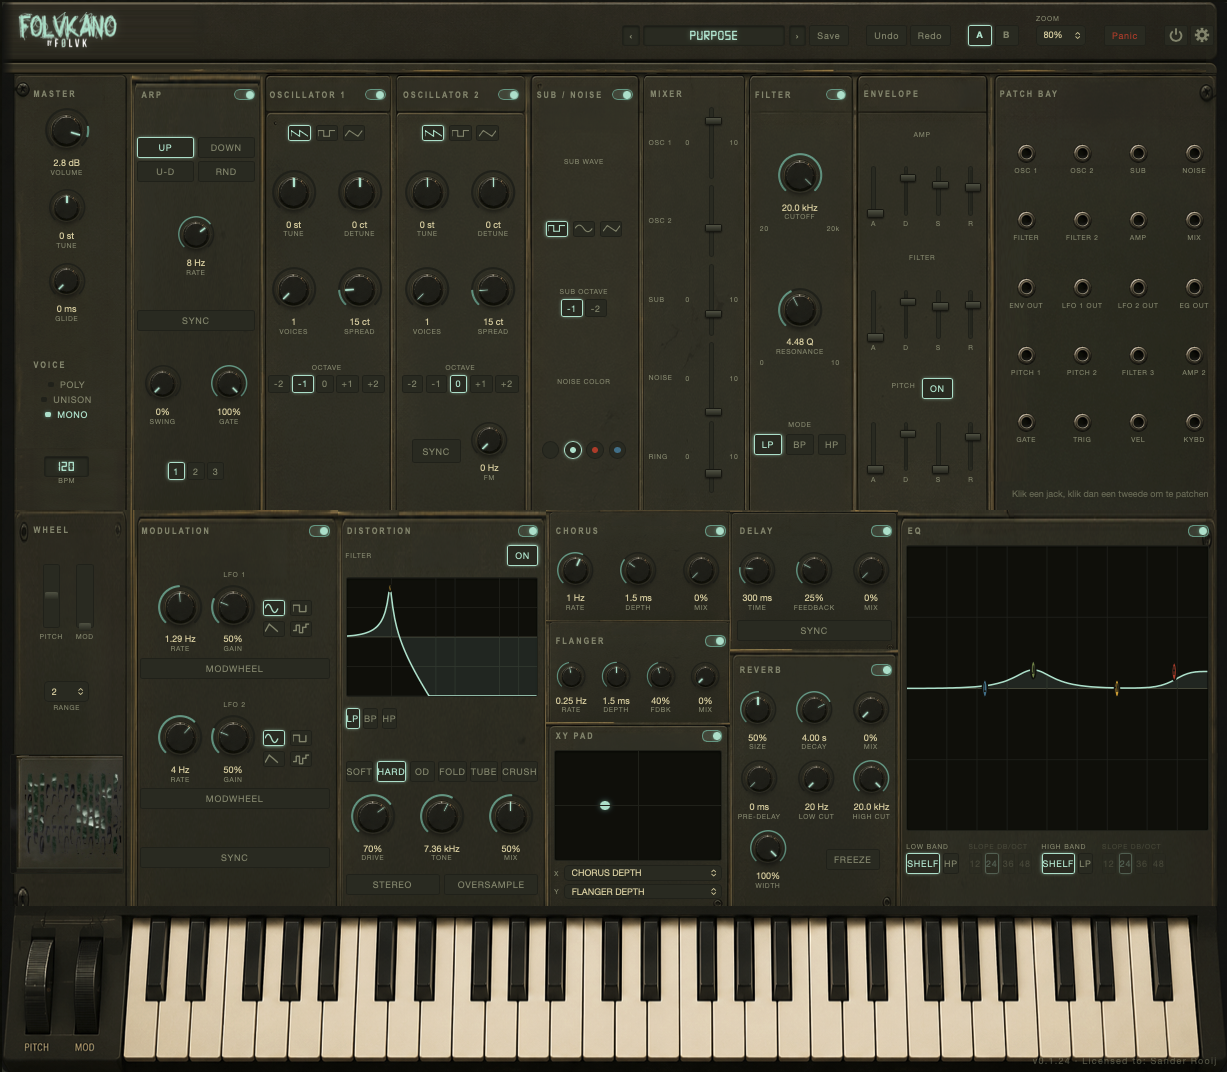The image size is (1227, 1072).
Task: Toggle the ARP section on/off
Action: [244, 95]
